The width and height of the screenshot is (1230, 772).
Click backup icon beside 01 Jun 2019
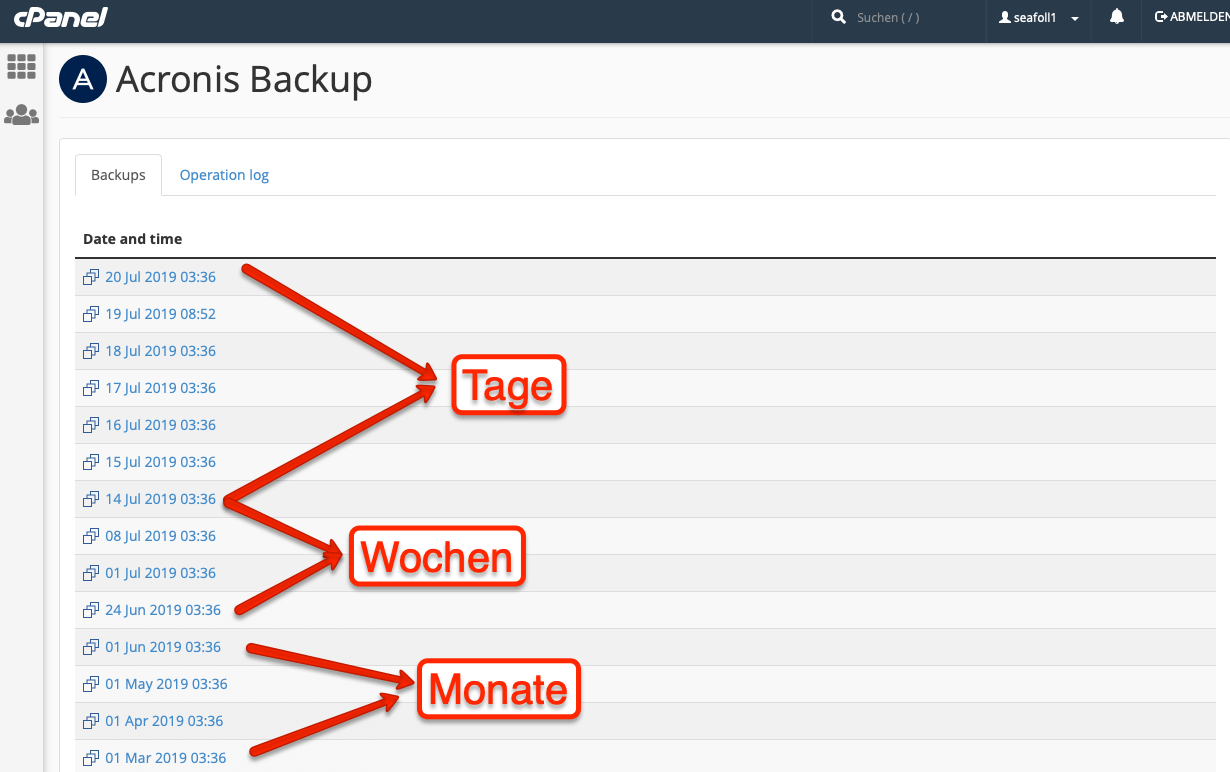coord(91,647)
